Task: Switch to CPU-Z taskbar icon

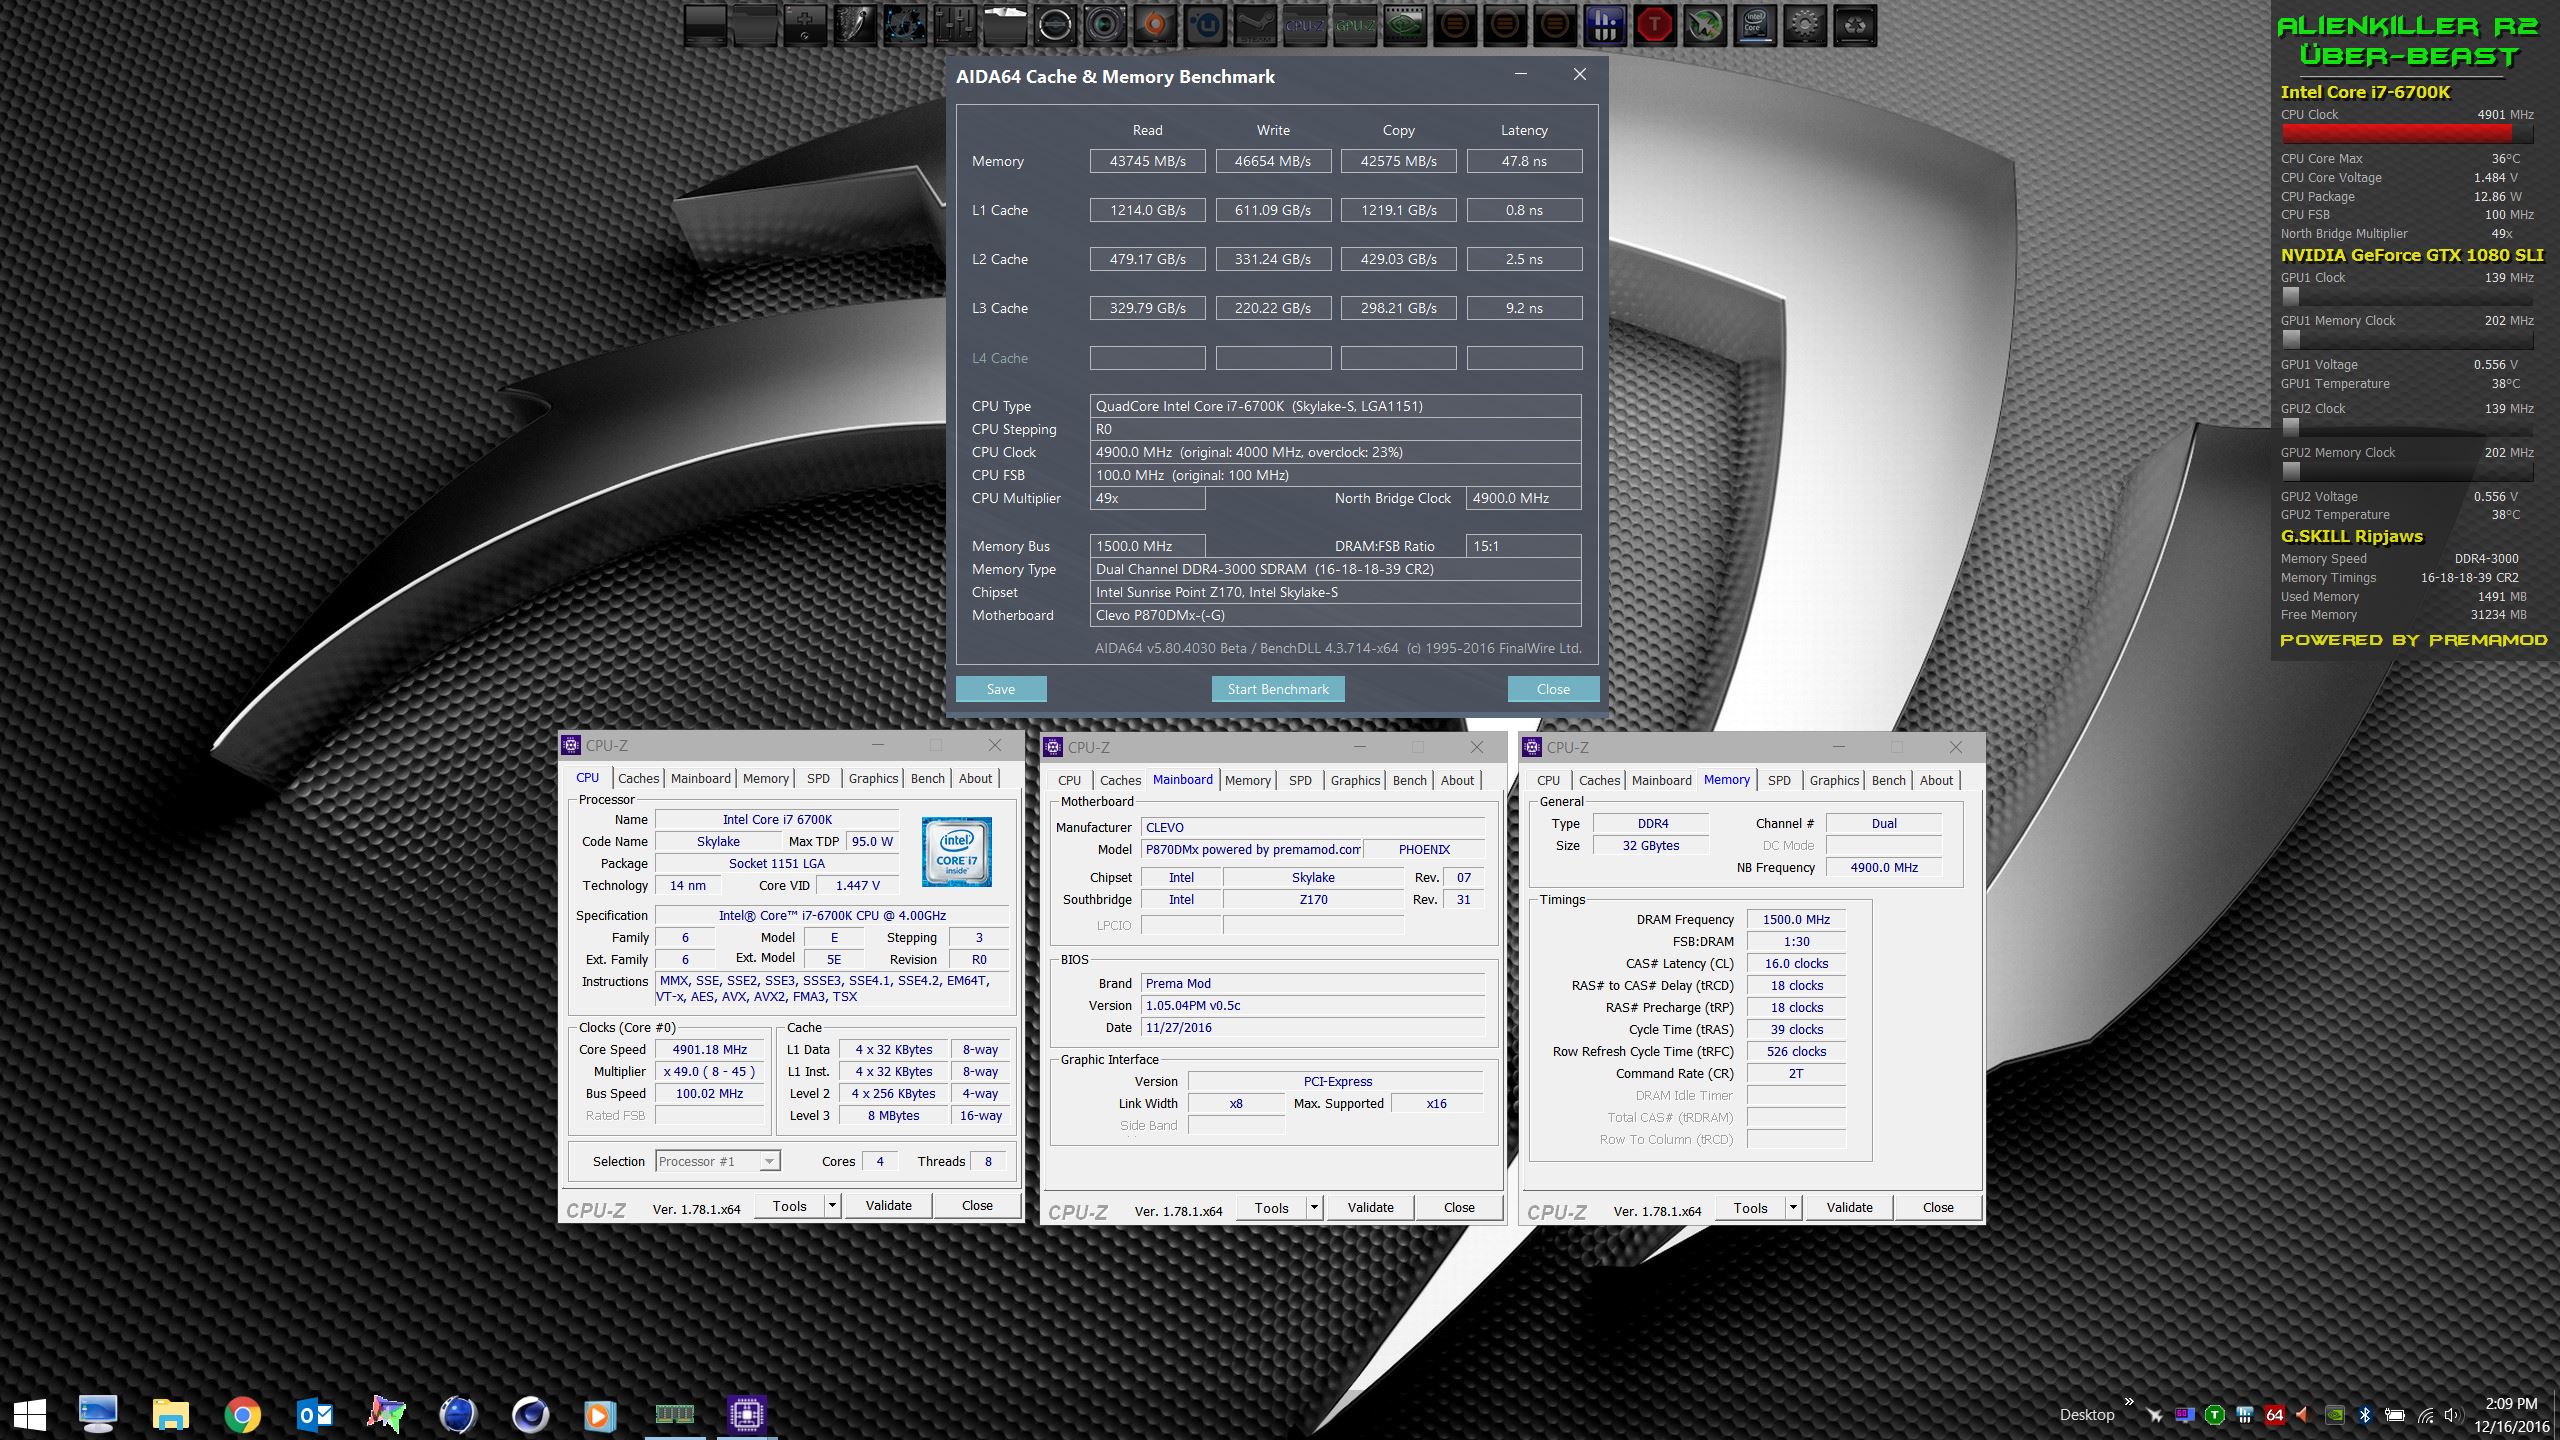Action: point(746,1414)
